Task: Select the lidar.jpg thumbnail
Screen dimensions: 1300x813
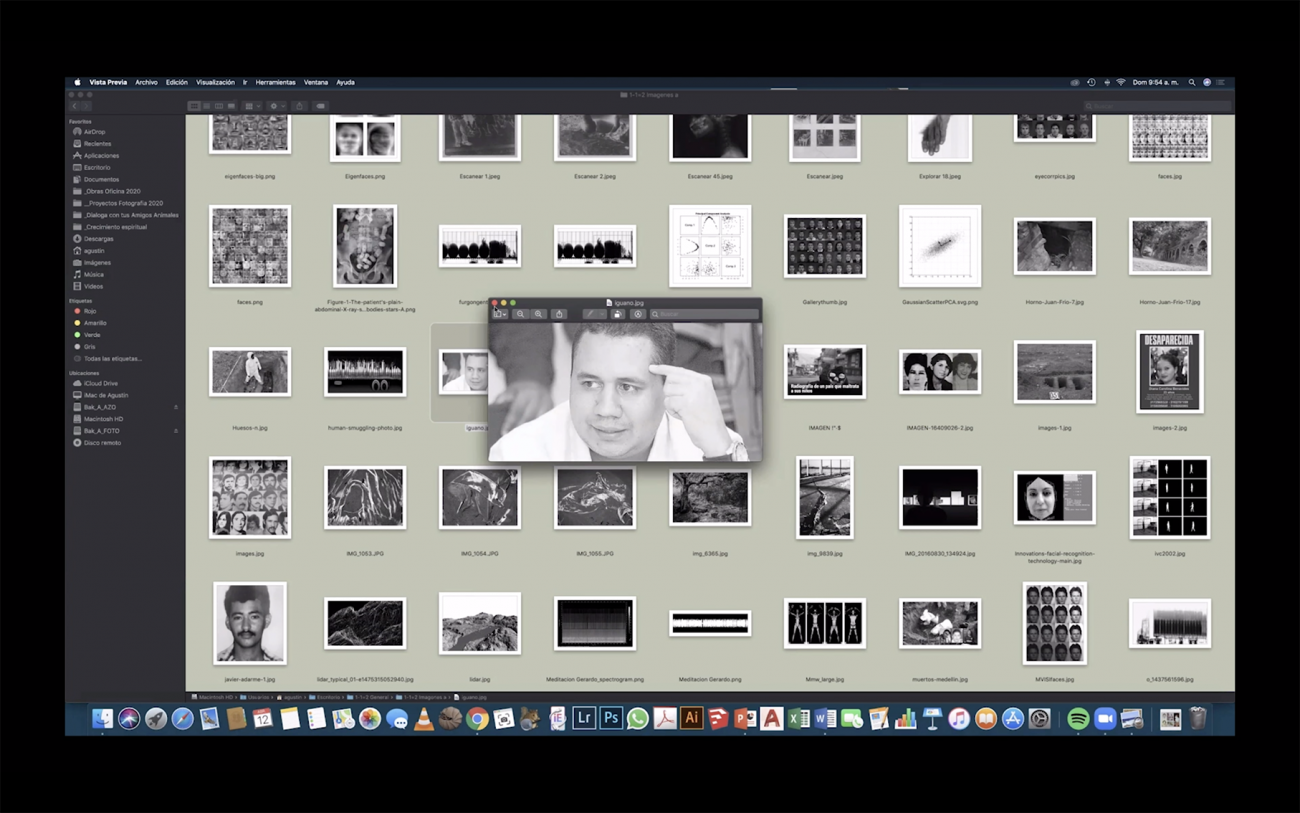Action: pos(480,623)
